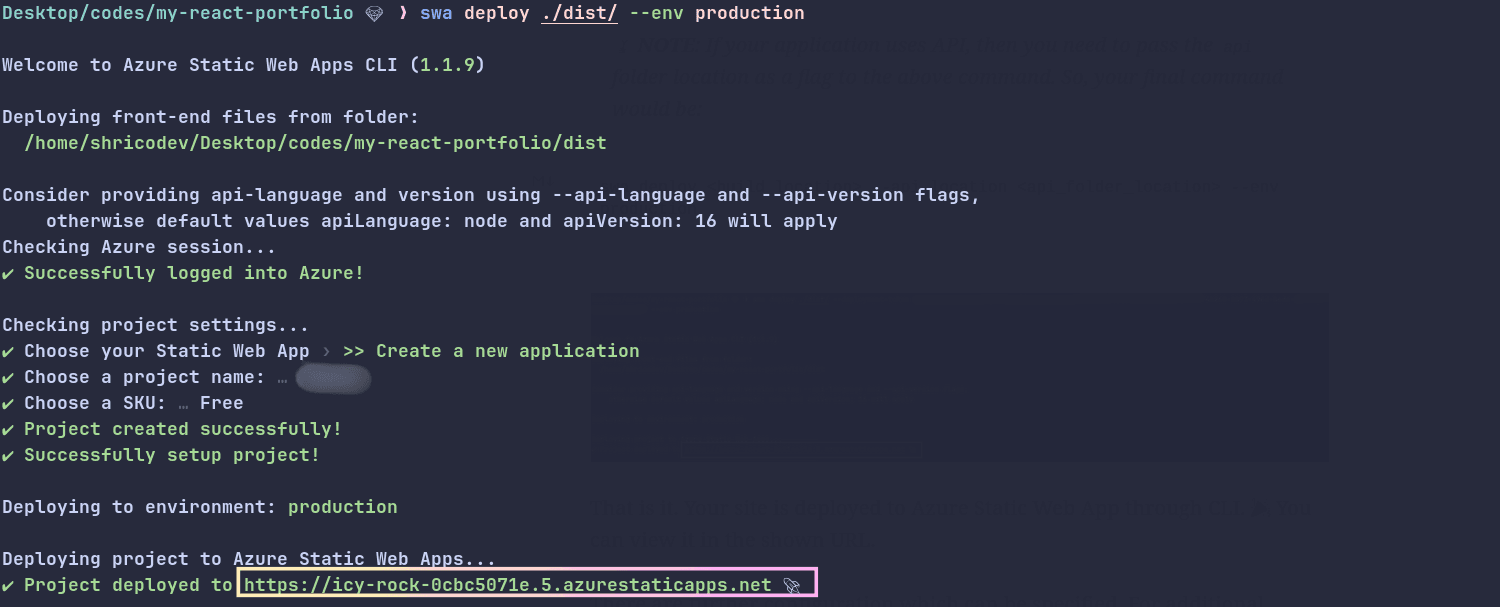Click the check mark beside "Project deployed to"

8,585
